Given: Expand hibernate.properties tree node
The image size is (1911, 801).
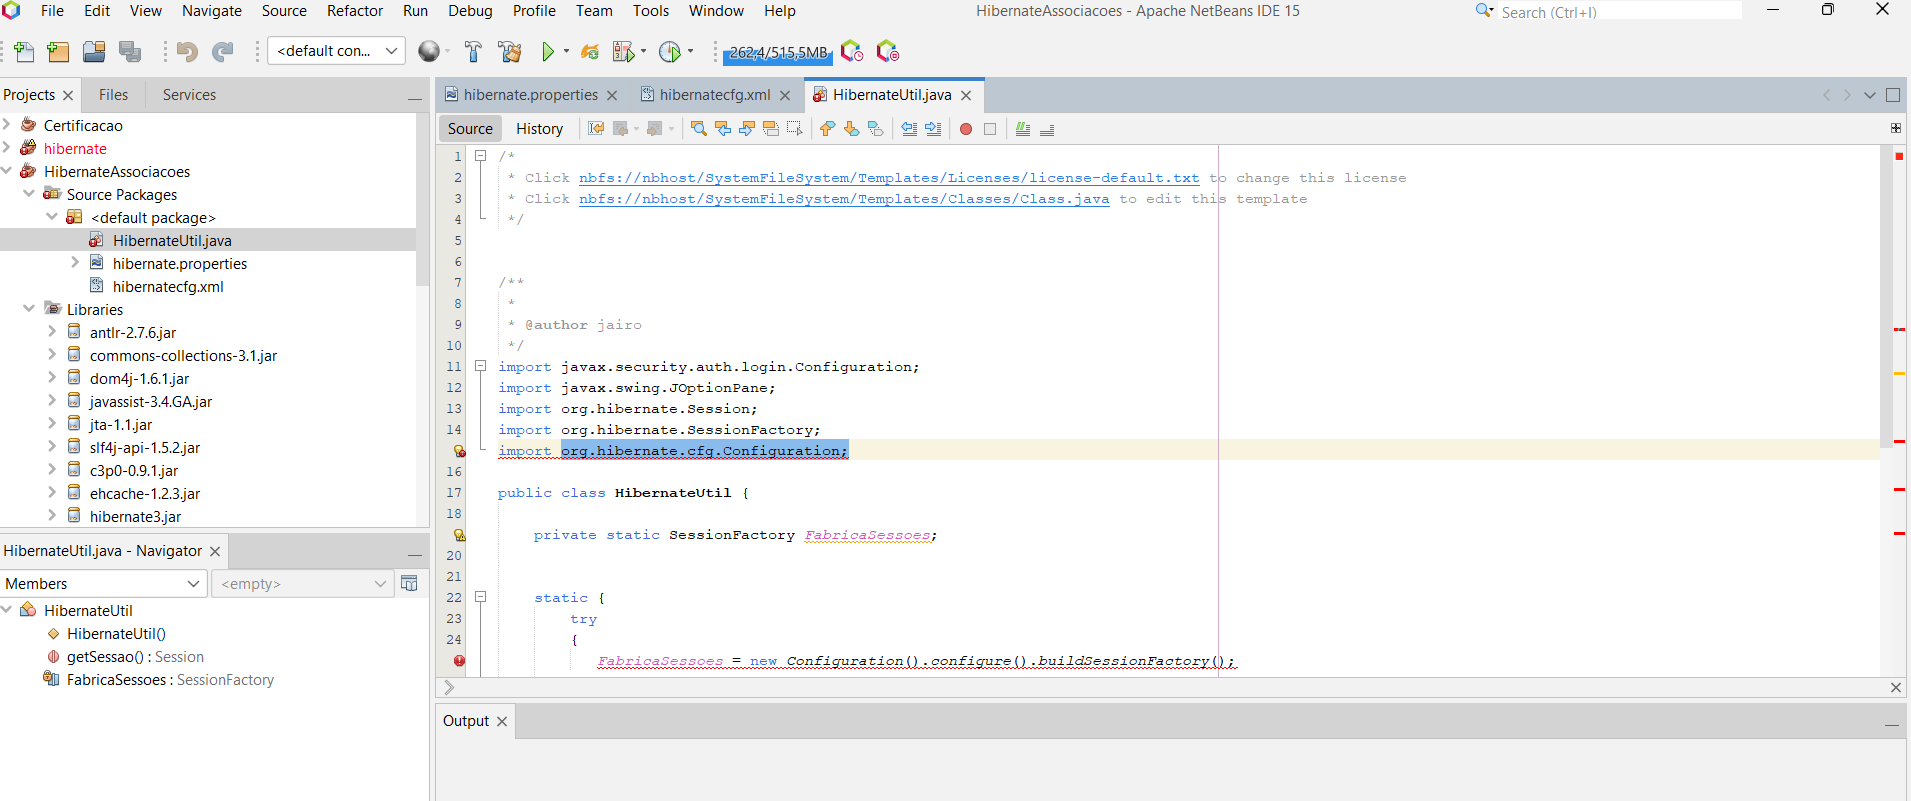Looking at the screenshot, I should pos(75,263).
